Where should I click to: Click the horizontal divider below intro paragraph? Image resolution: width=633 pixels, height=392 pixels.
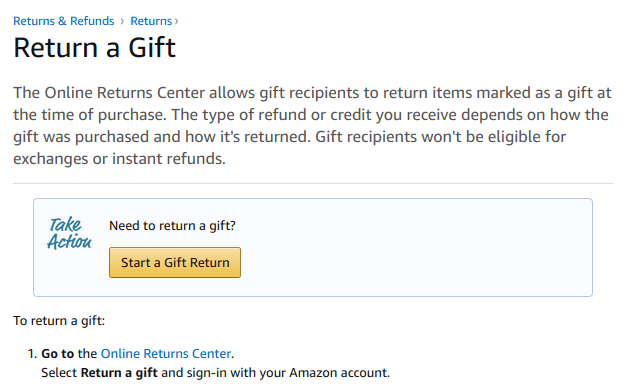click(x=313, y=183)
